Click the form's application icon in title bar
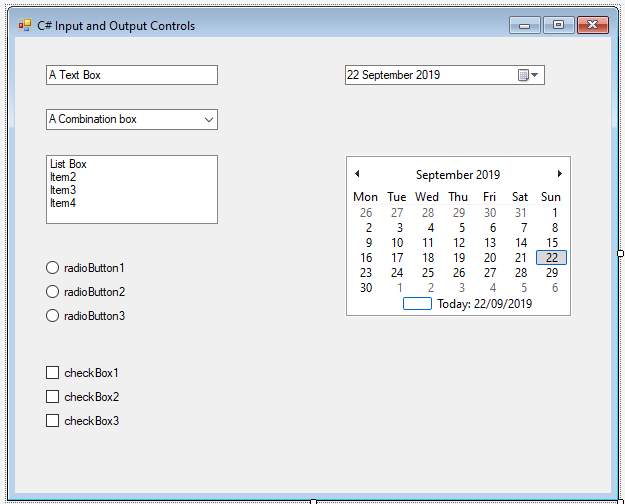 25,25
